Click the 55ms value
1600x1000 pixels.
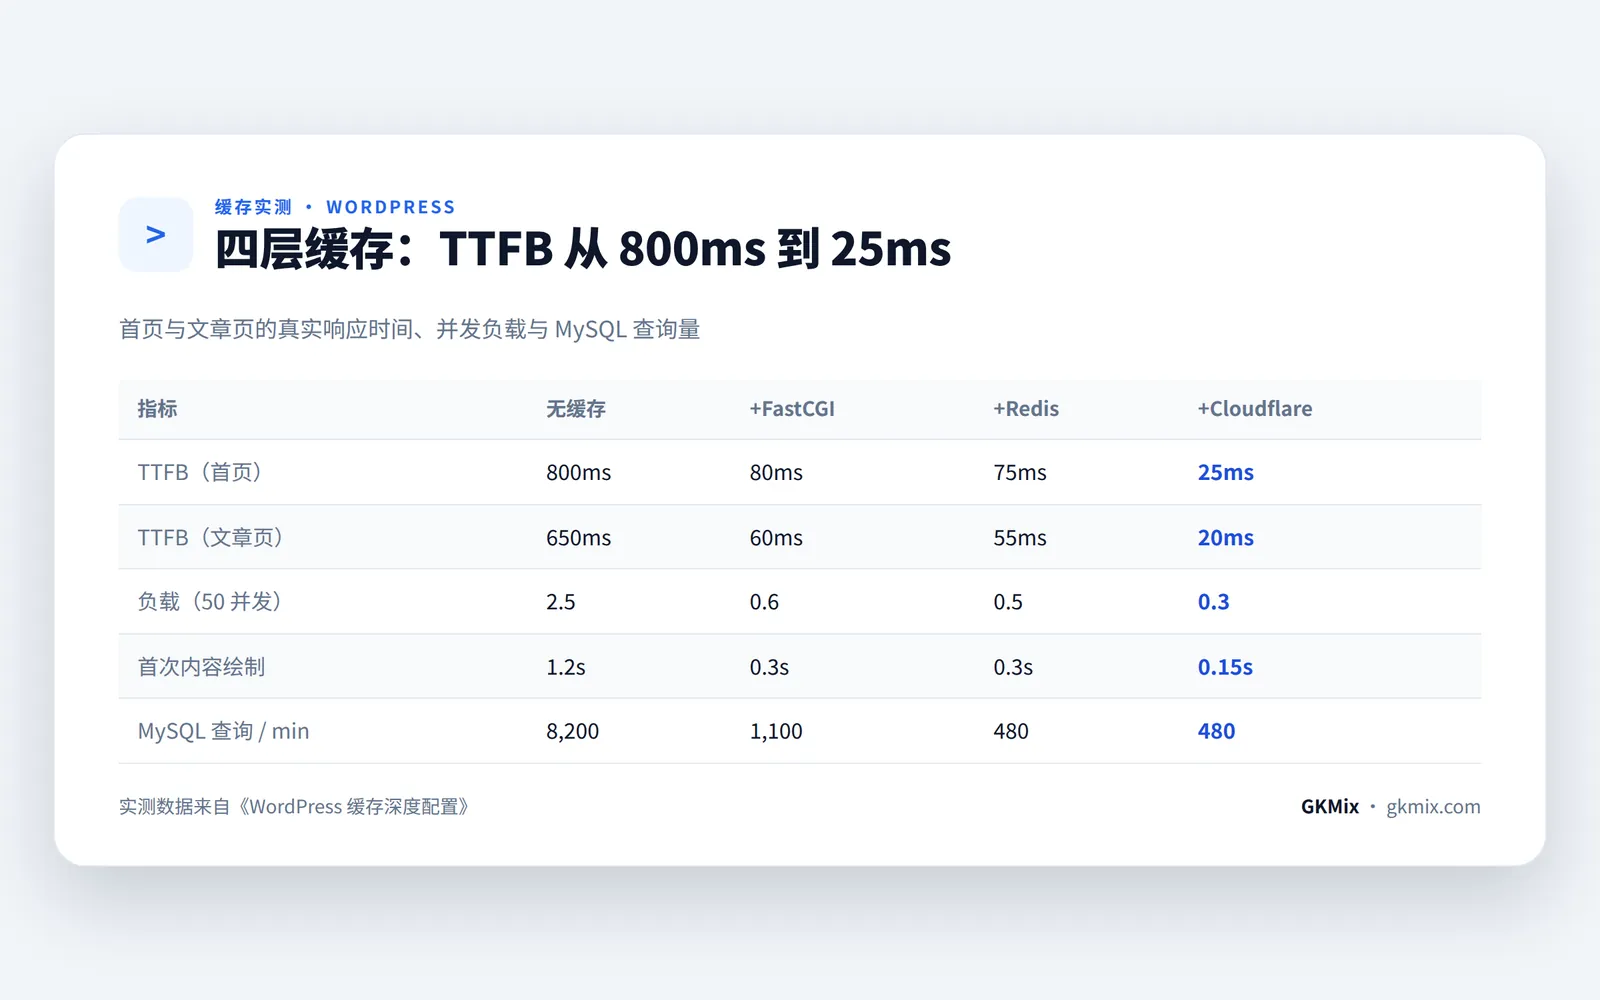click(x=1020, y=537)
